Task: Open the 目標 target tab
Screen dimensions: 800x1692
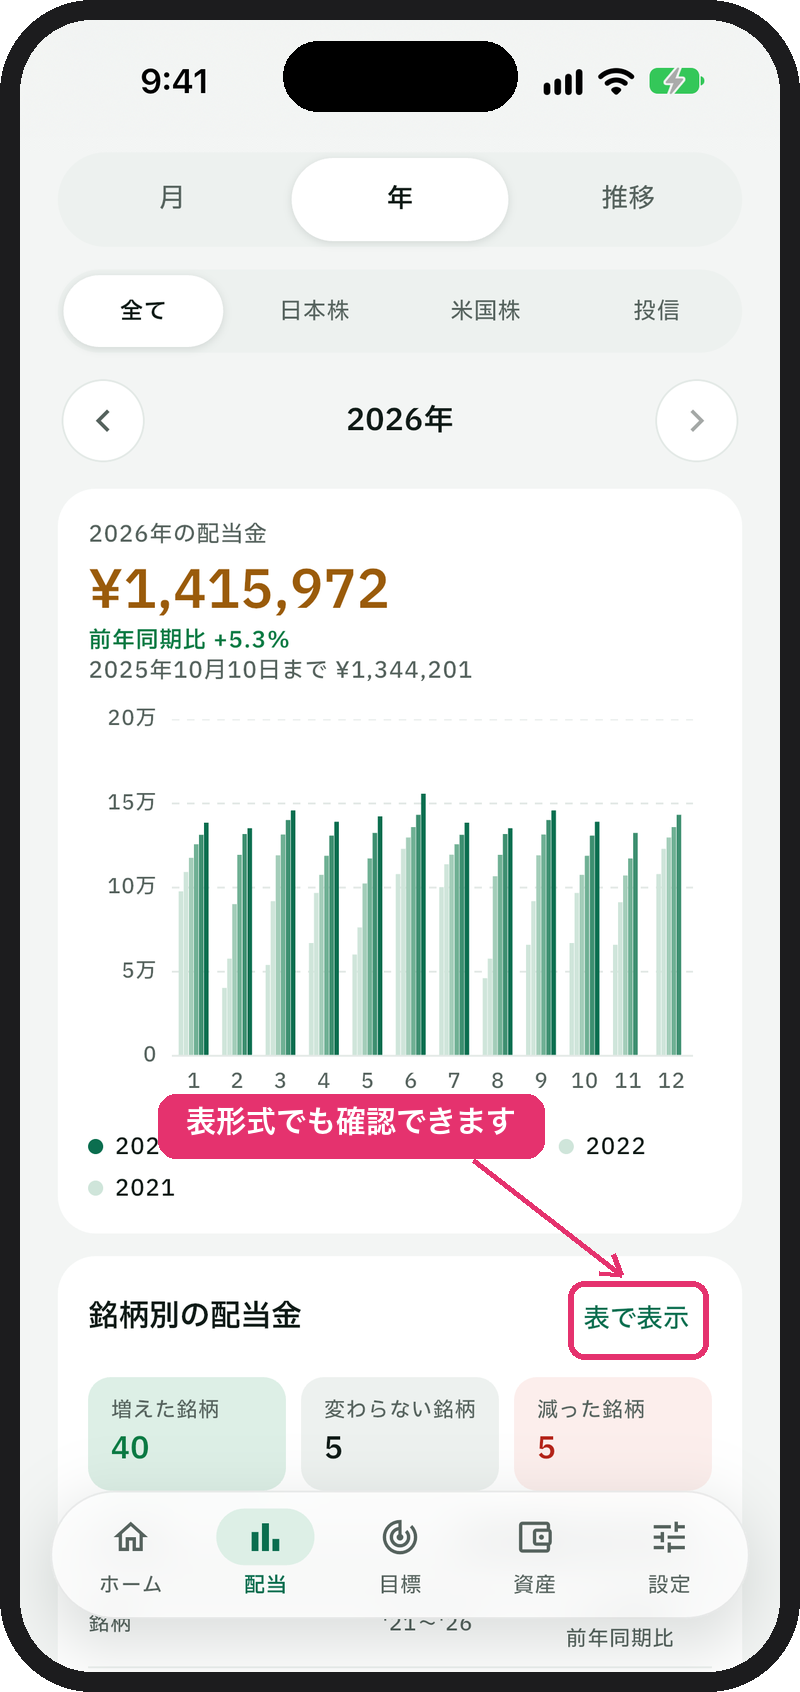Action: [x=400, y=1557]
